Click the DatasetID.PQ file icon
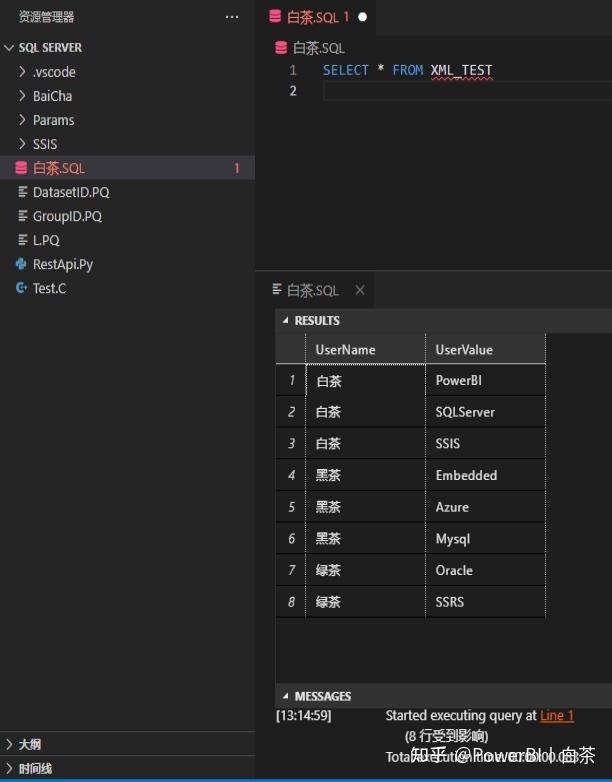612x782 pixels. pos(21,192)
